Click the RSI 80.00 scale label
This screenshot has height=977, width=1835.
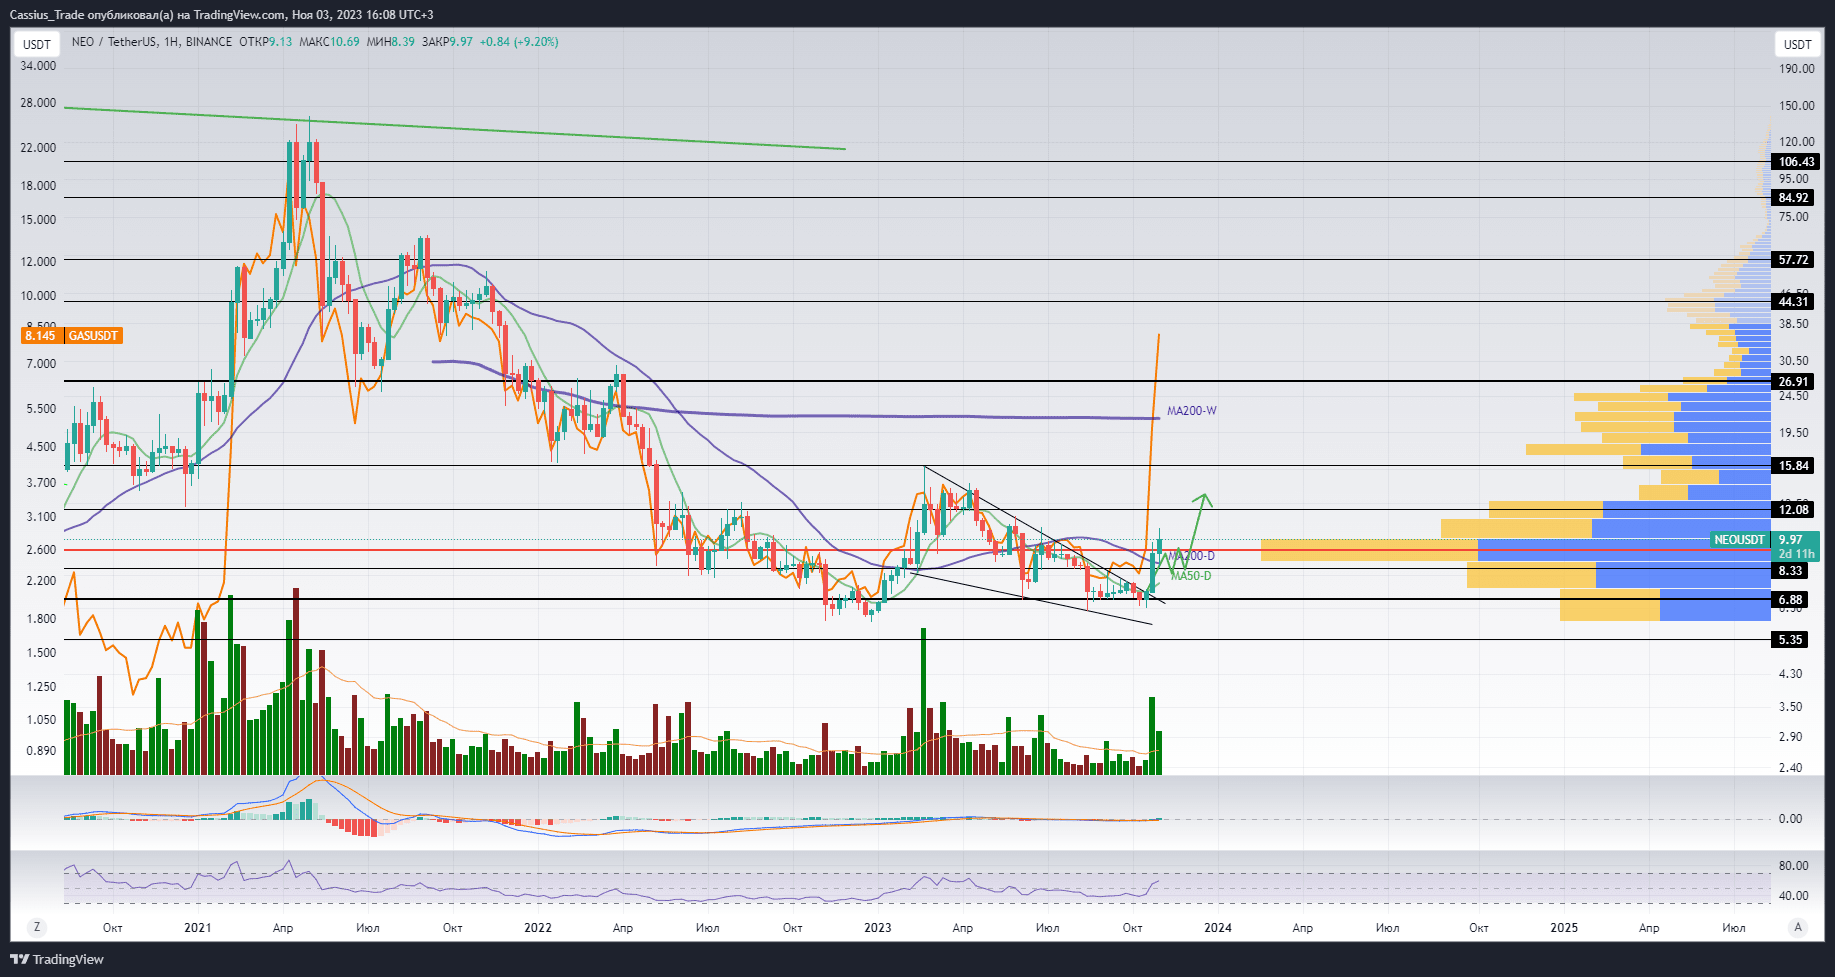tap(1793, 866)
